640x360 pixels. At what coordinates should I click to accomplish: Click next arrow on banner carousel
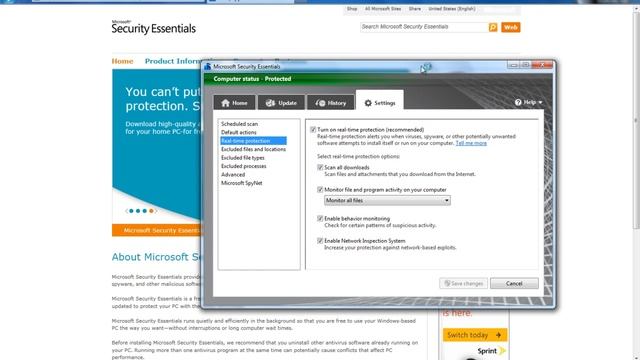156,211
